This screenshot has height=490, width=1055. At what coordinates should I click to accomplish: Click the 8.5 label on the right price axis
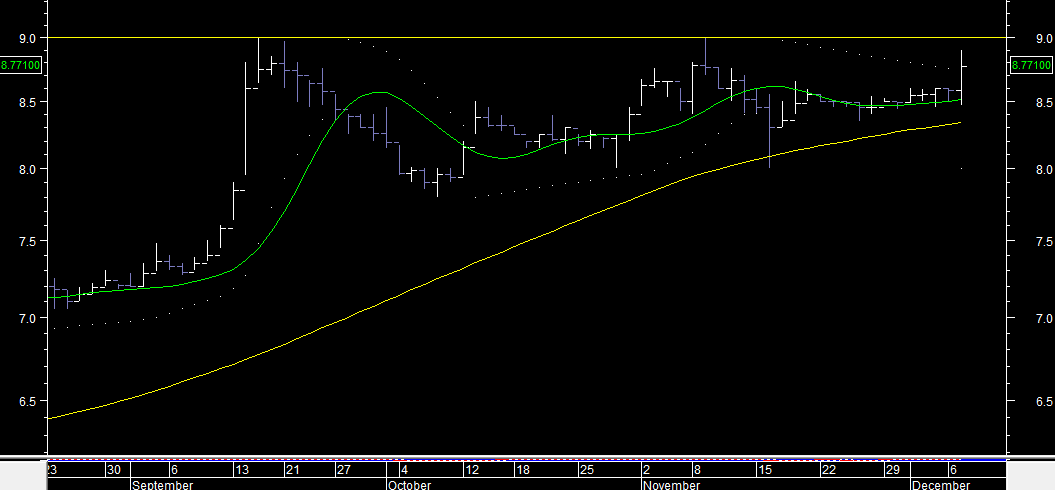click(1045, 102)
